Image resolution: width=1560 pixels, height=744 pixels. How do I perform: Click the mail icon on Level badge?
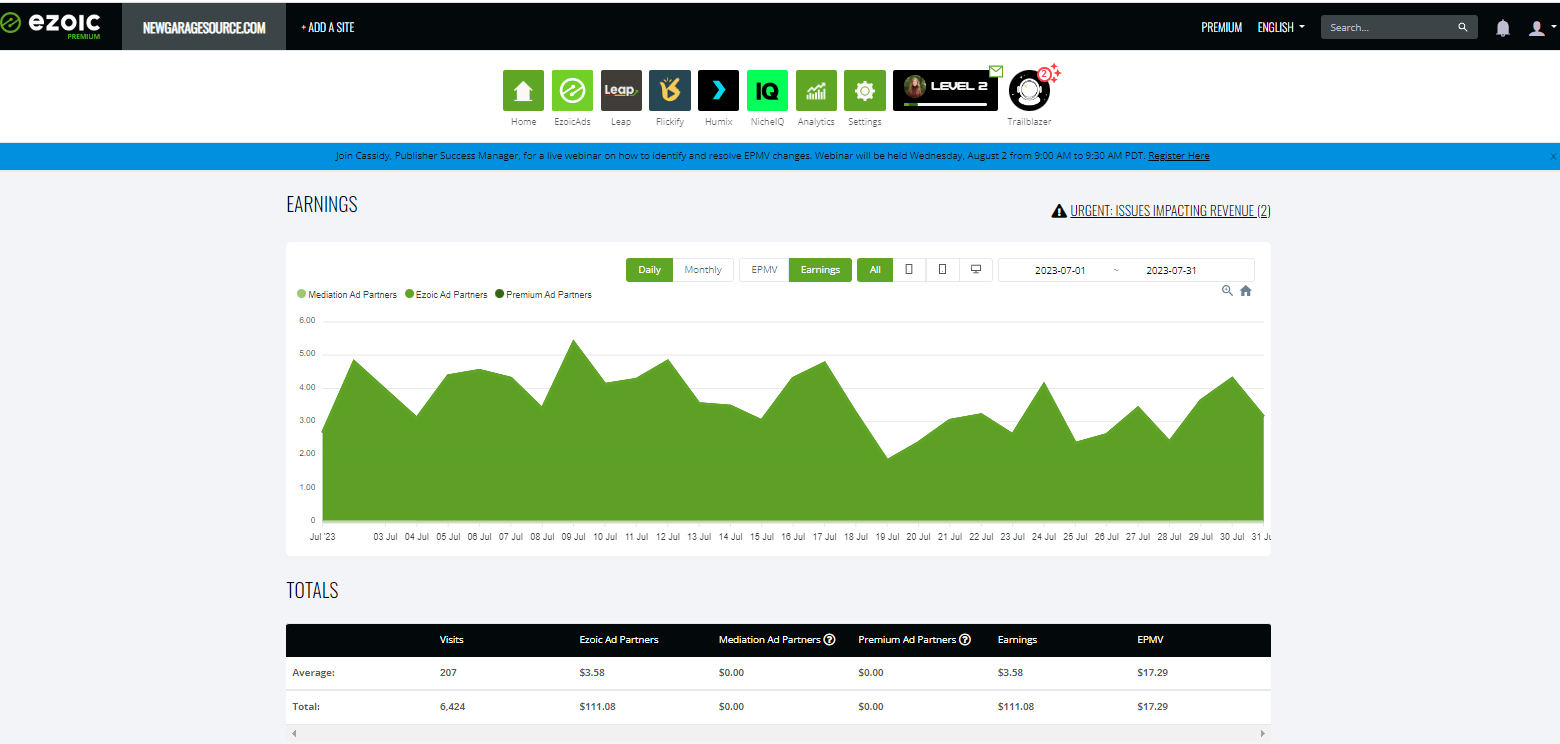(x=995, y=71)
